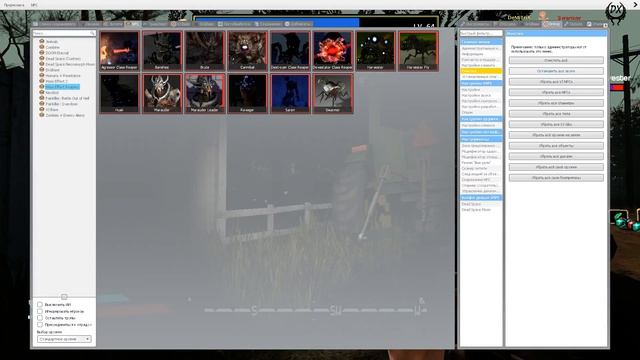Select the Ravager NPC thumbnail

click(x=247, y=93)
